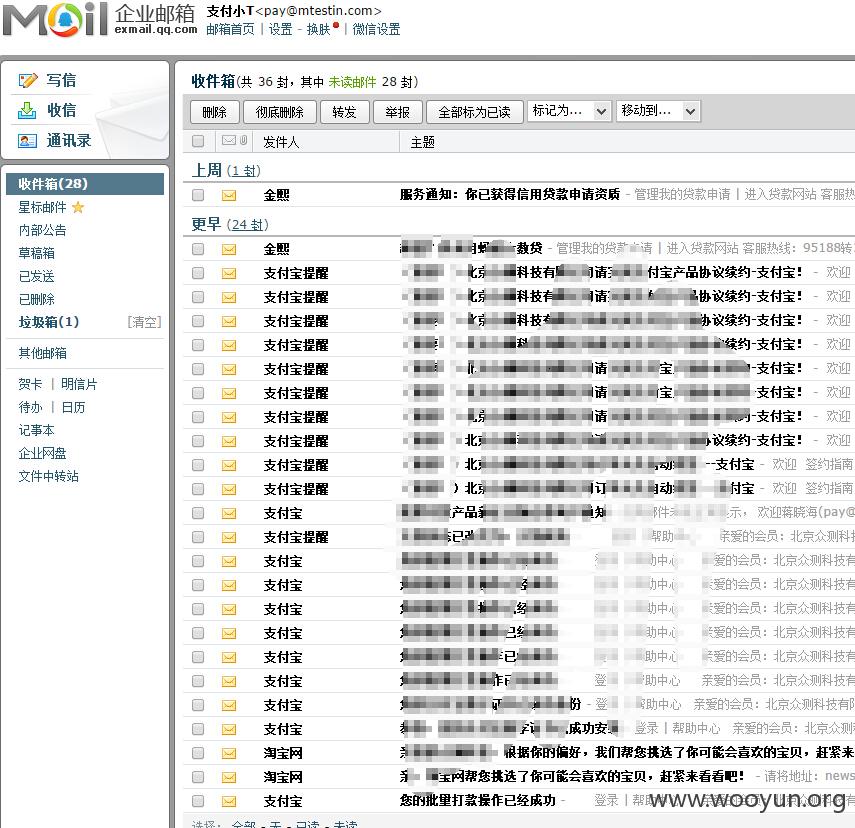Click the envelope icon on the 您的批量打款操作已经成功 row
Screen dimensions: 855x828
click(229, 801)
